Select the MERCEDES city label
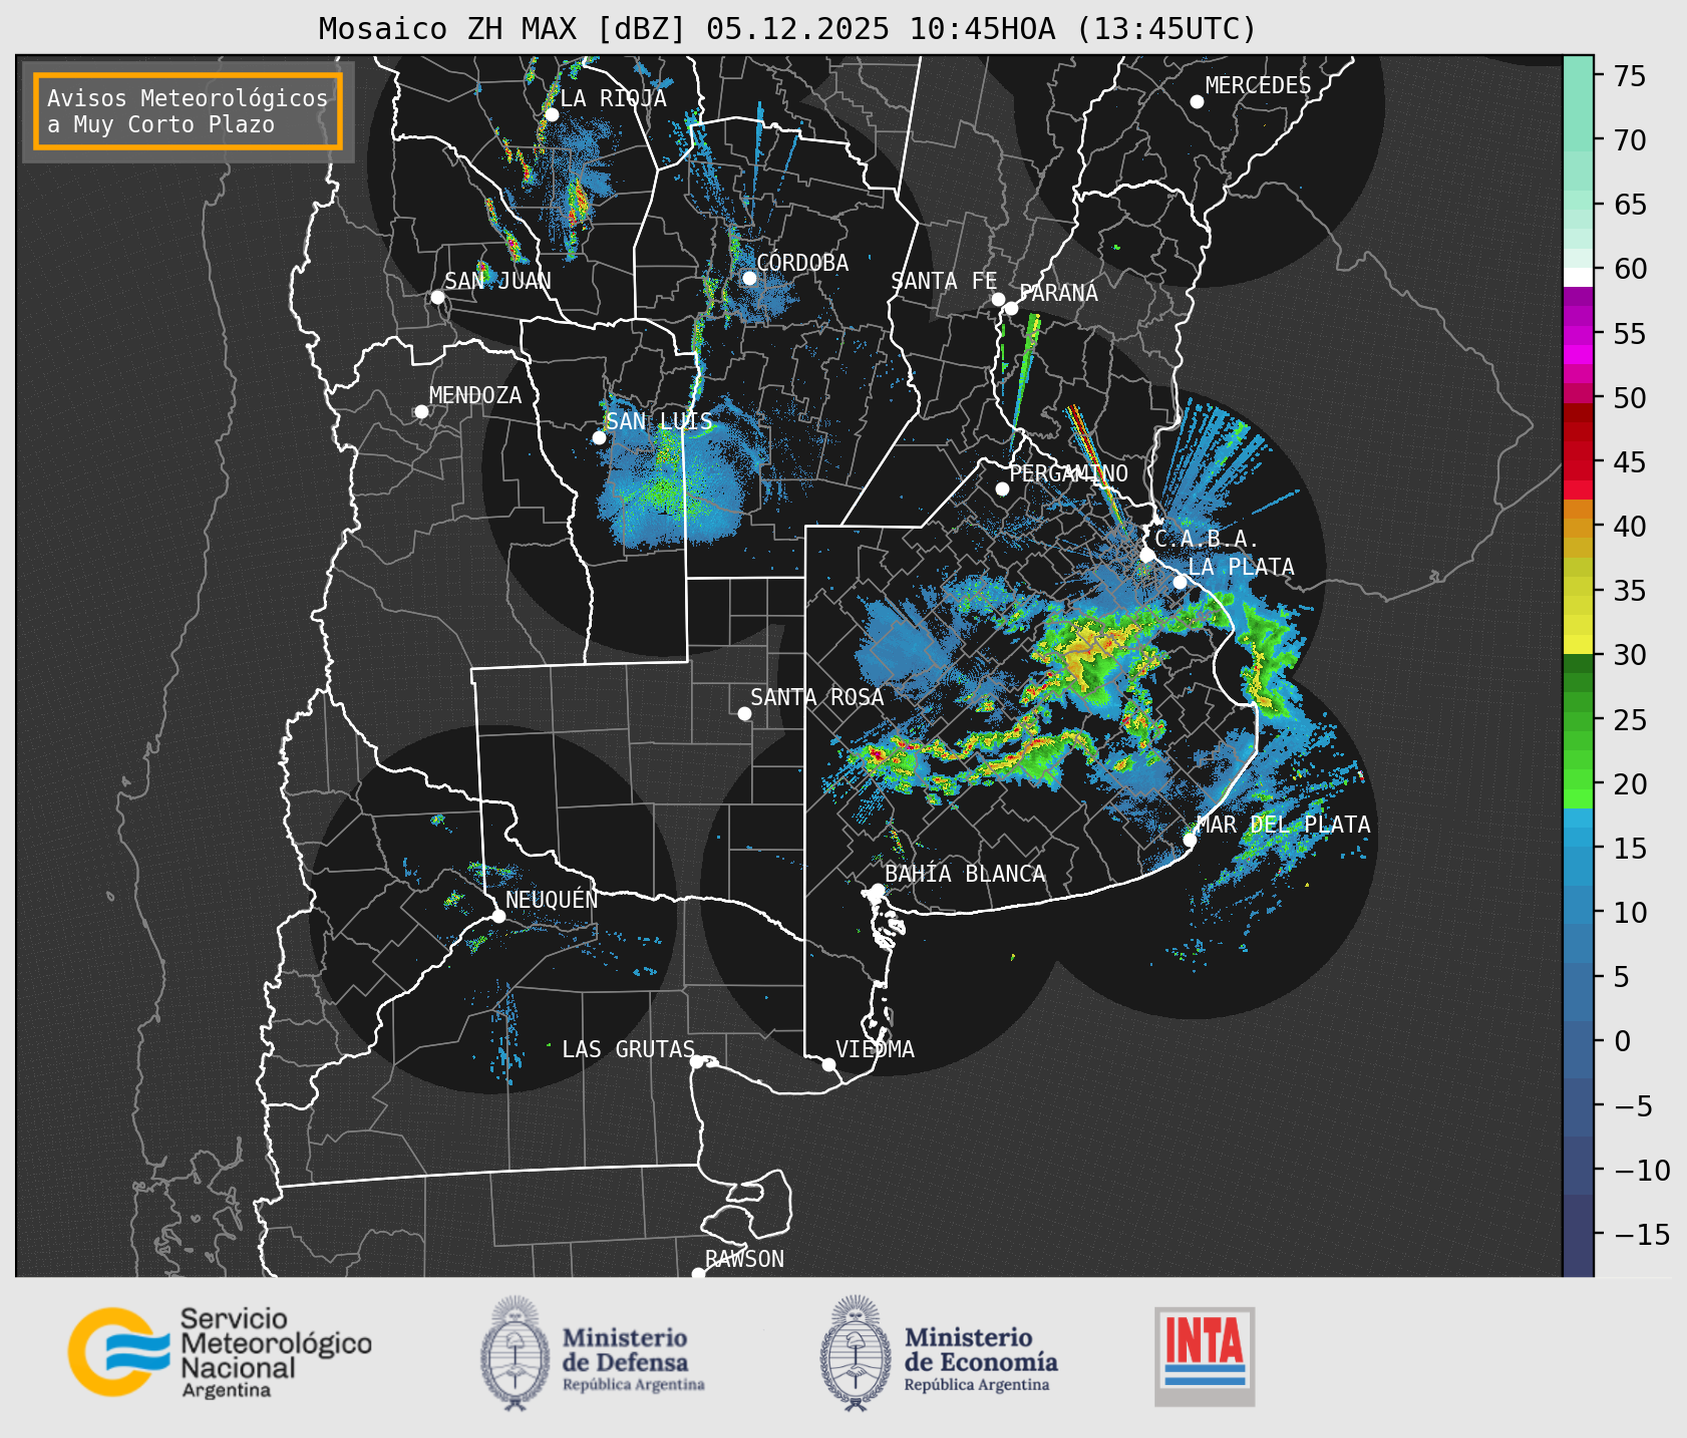Image resolution: width=1687 pixels, height=1438 pixels. point(1258,86)
